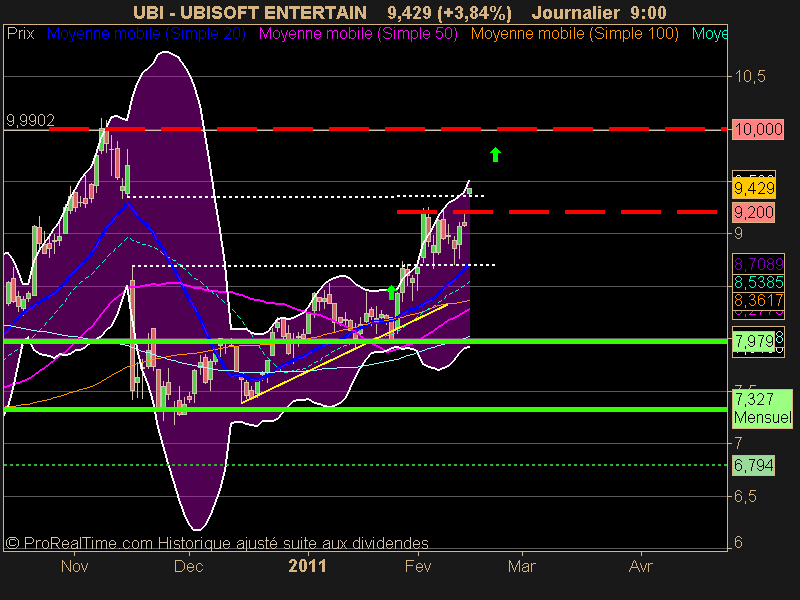This screenshot has width=800, height=600.
Task: Click the 7,327 Mensuel level label
Action: pos(762,408)
